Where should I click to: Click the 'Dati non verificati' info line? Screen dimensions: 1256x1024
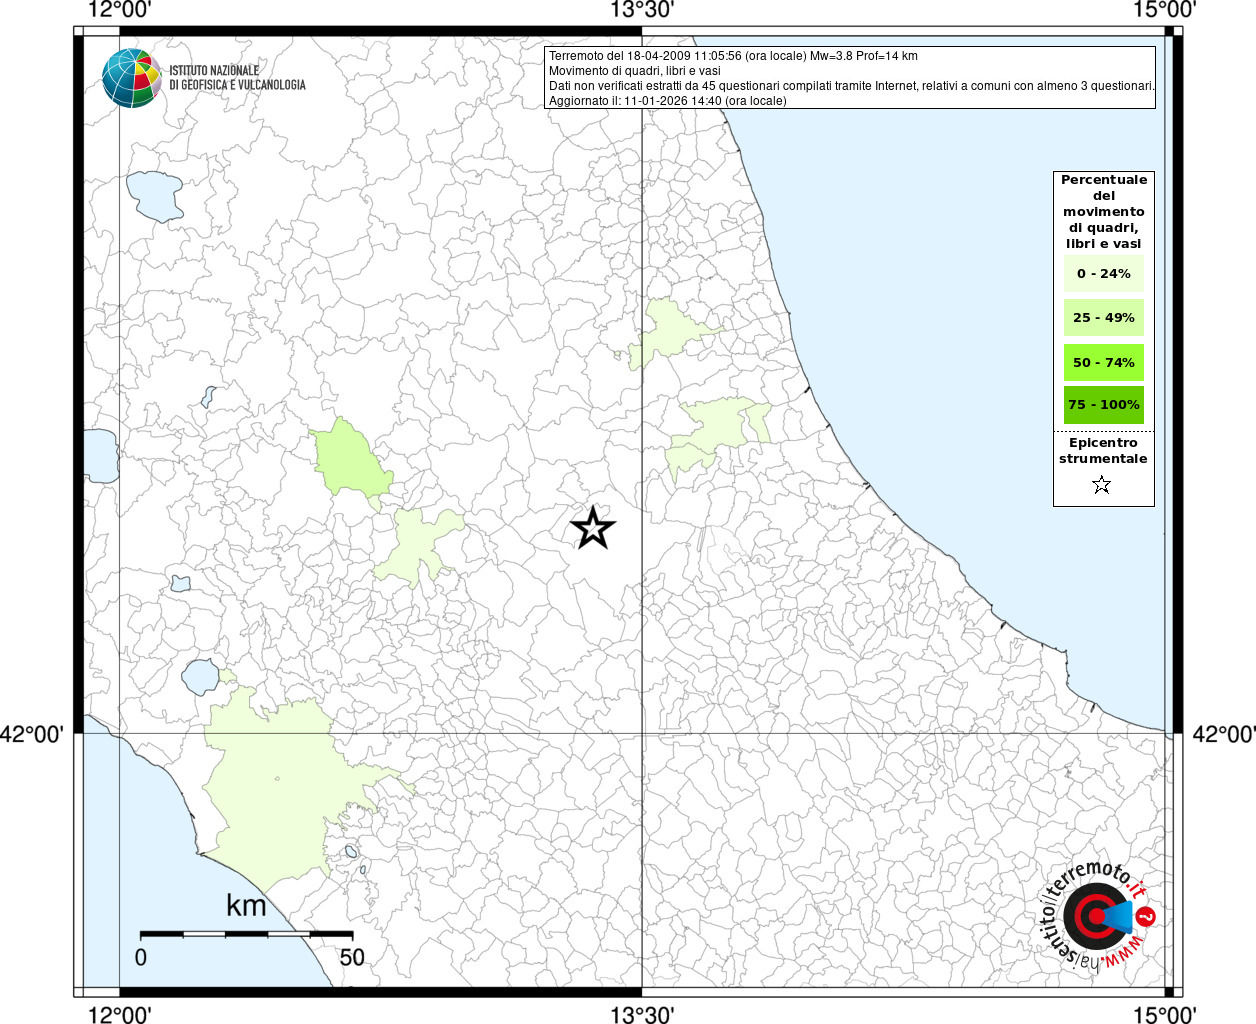coord(851,86)
